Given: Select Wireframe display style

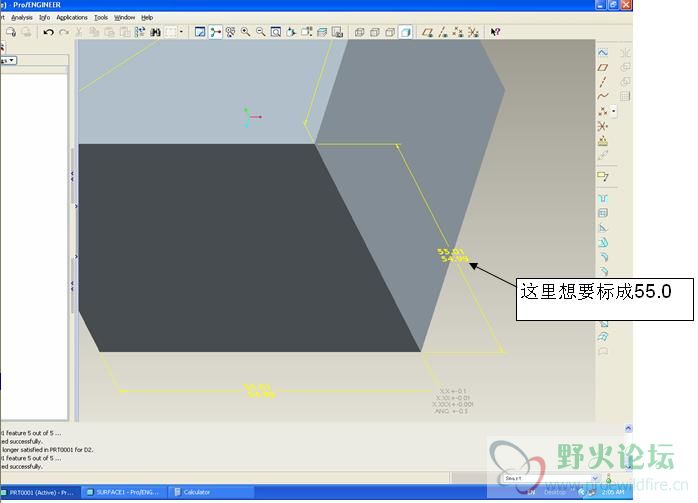Looking at the screenshot, I should (359, 32).
